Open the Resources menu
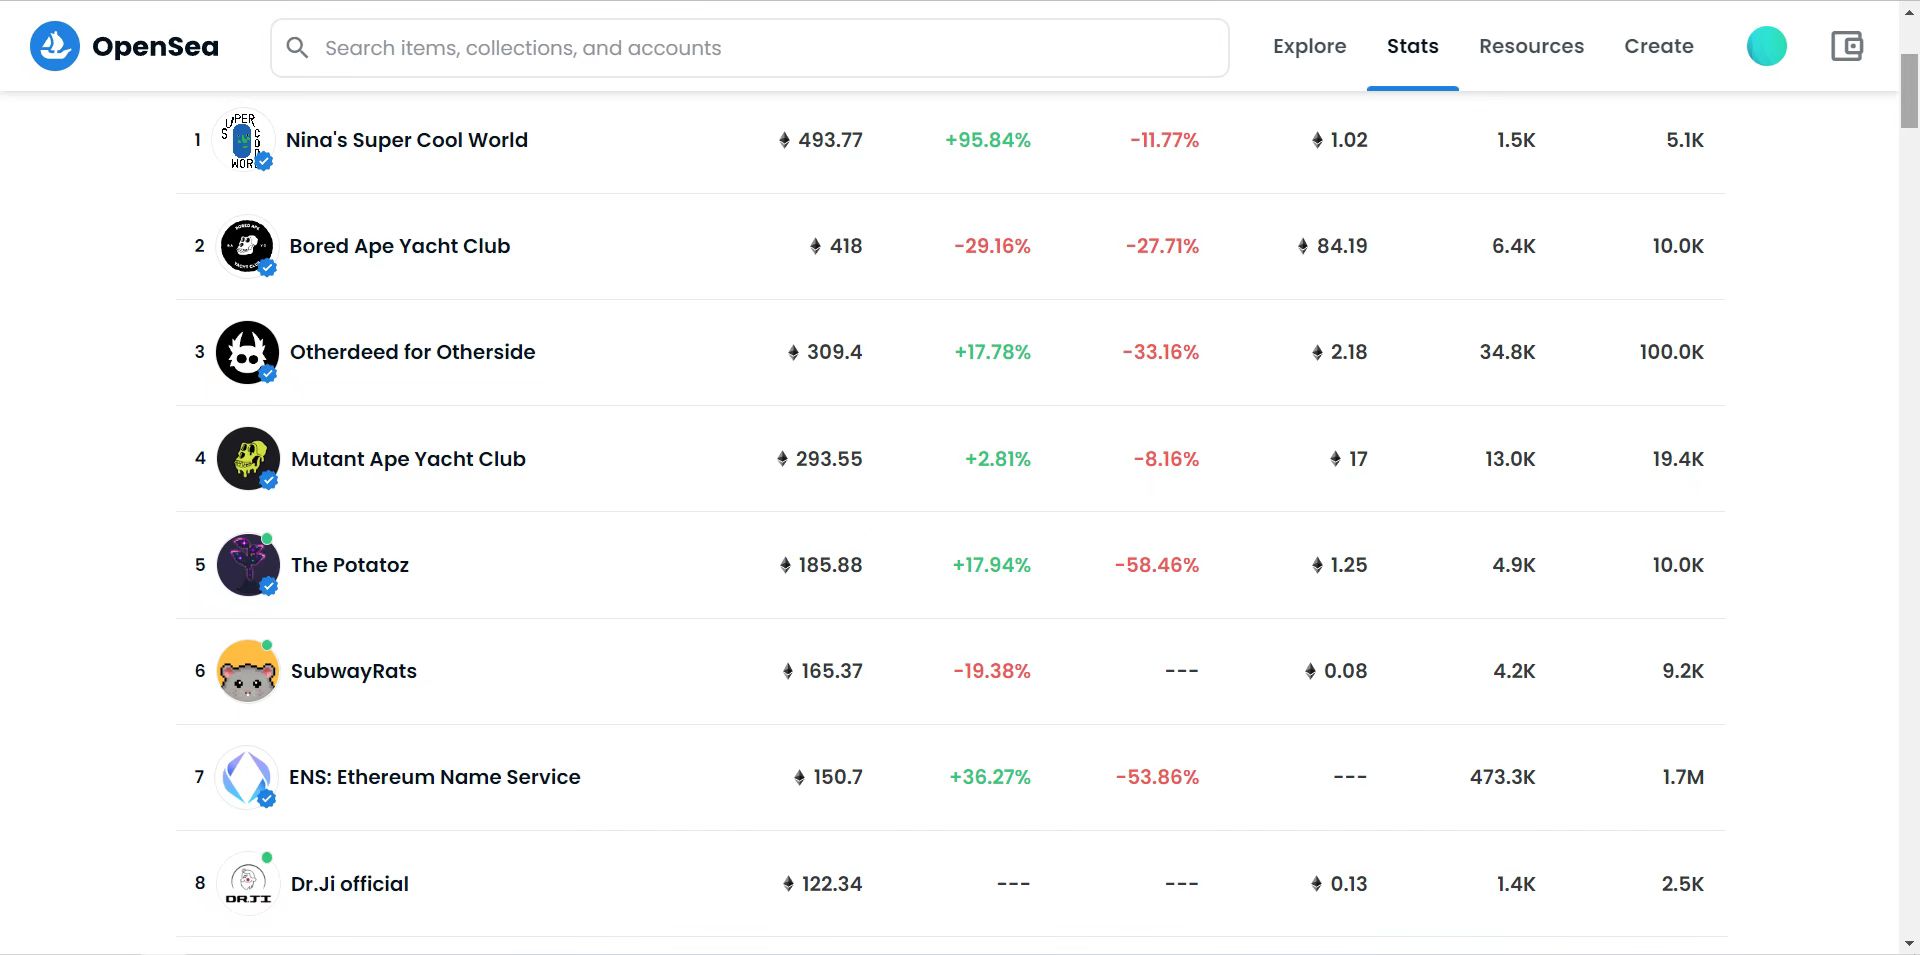The image size is (1920, 955). (1531, 46)
